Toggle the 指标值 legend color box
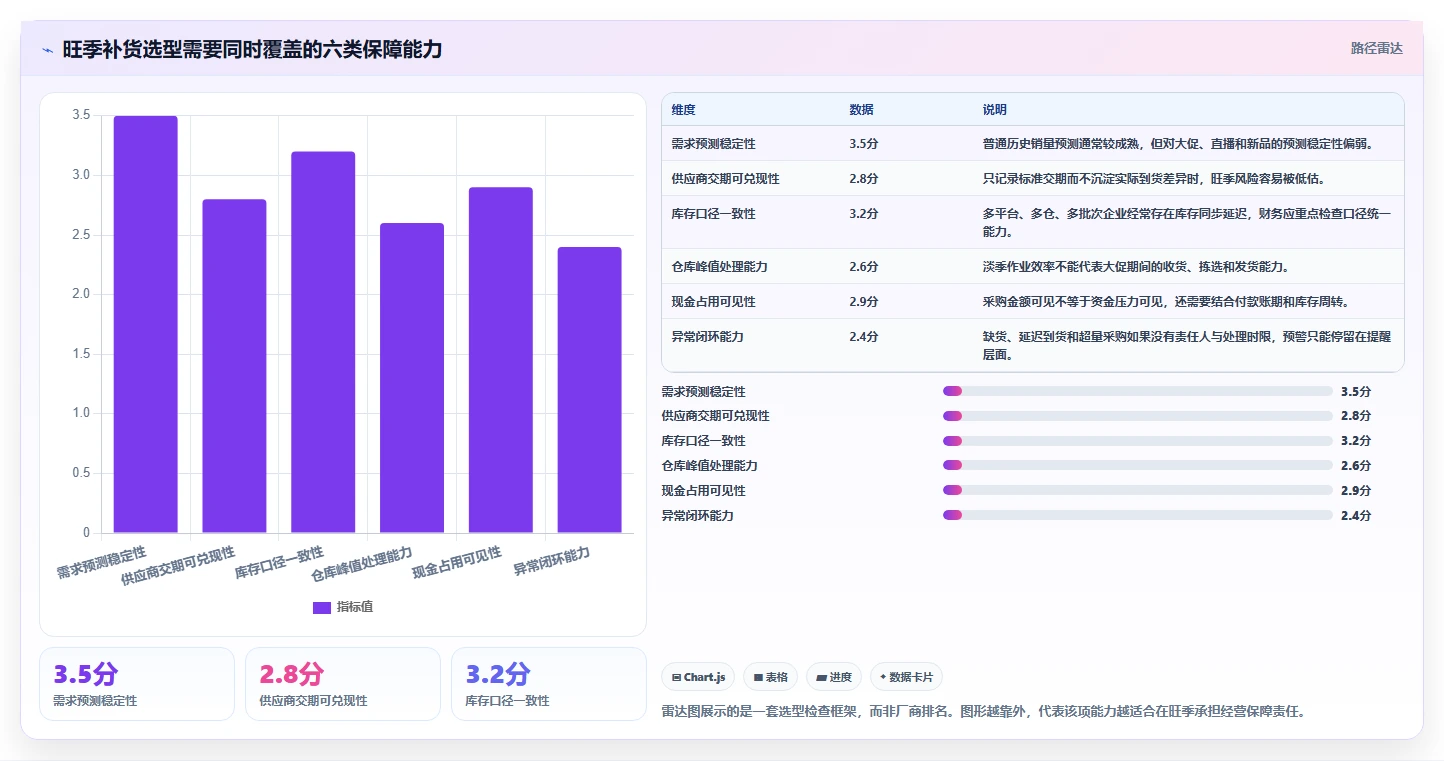 click(322, 607)
